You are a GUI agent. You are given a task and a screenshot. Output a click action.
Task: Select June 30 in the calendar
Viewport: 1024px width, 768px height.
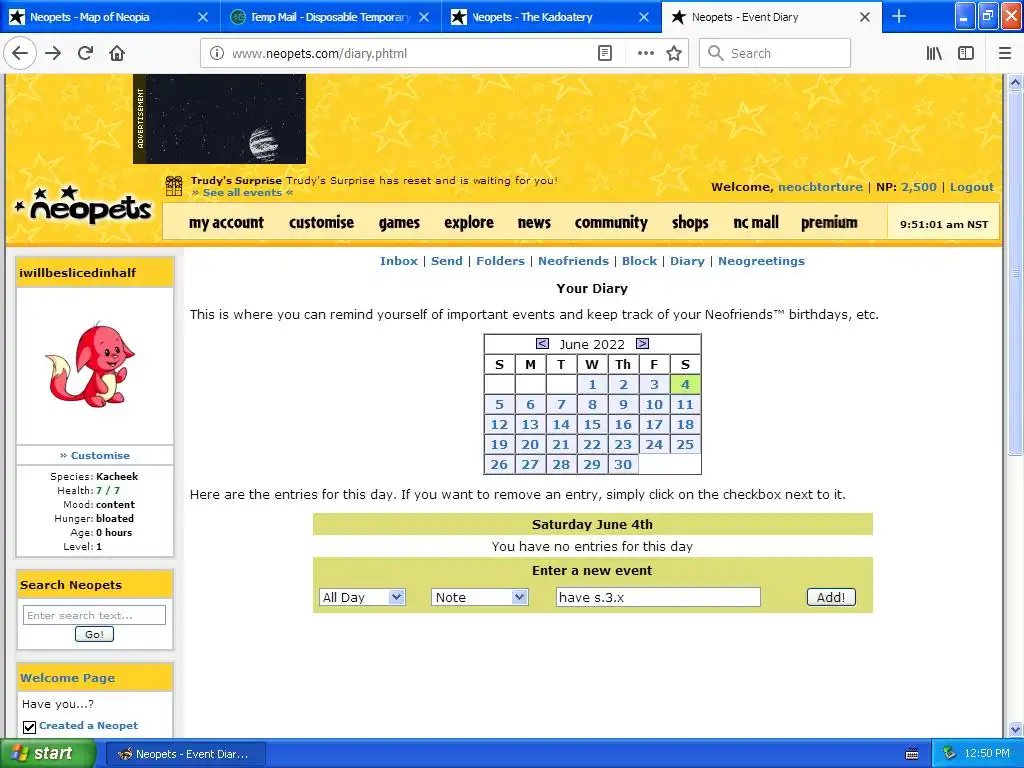tap(622, 464)
